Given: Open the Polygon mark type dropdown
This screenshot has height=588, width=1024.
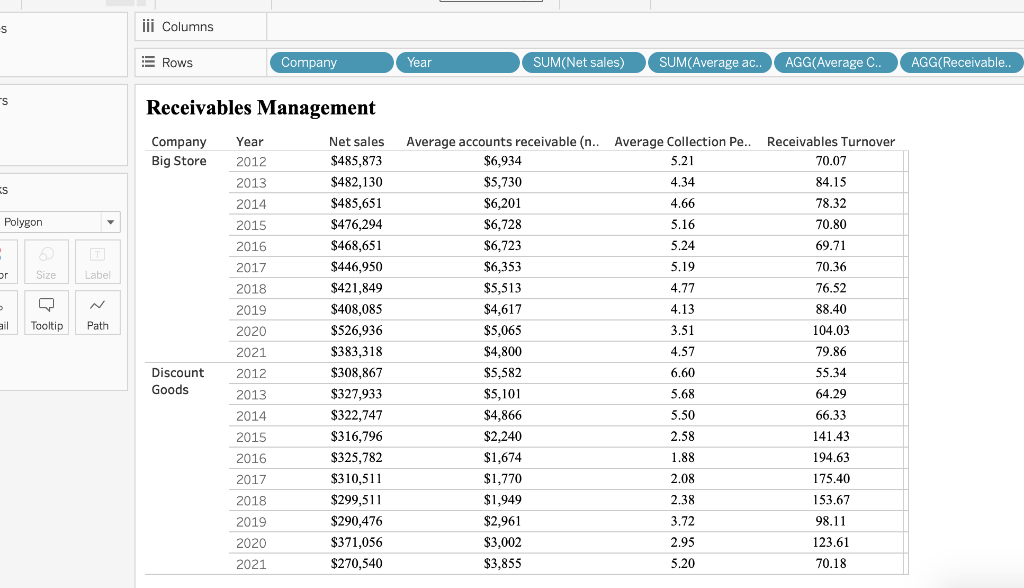Looking at the screenshot, I should pyautogui.click(x=55, y=222).
